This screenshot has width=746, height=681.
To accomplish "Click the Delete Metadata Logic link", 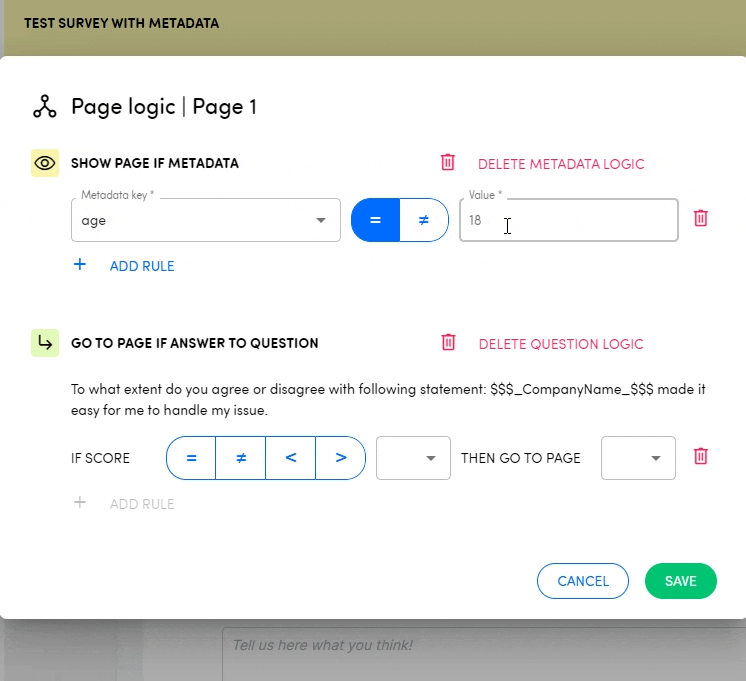I will 561,164.
